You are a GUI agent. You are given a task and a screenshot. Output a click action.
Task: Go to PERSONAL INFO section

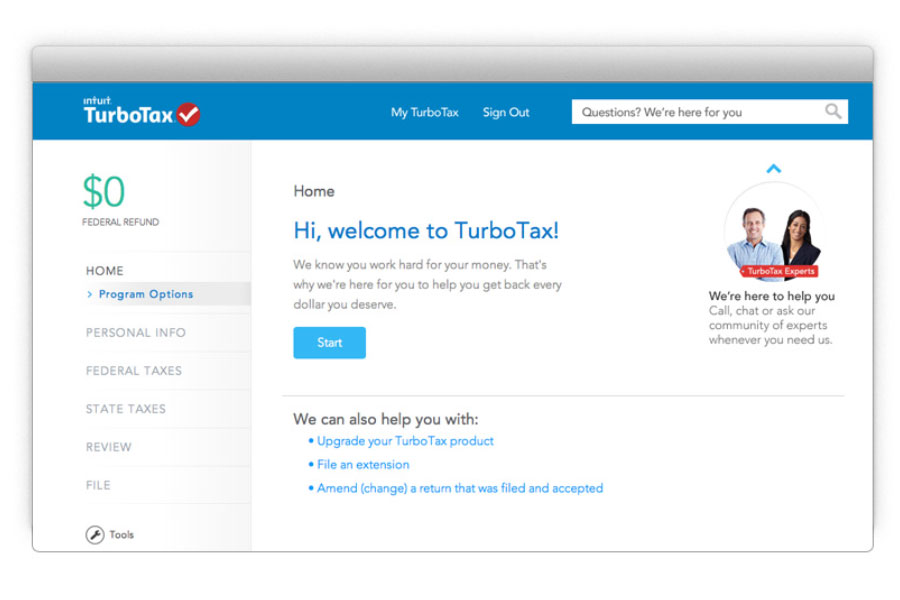point(135,332)
